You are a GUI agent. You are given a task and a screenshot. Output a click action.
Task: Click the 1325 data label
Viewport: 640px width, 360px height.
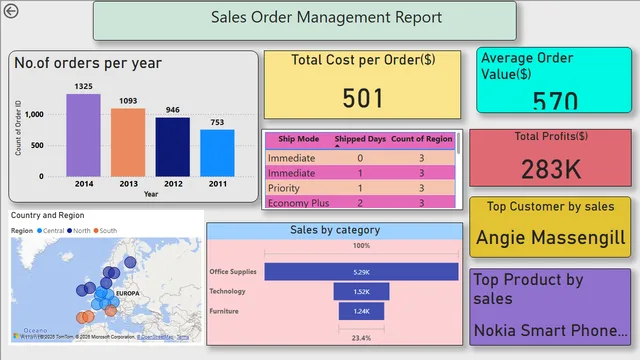(x=83, y=87)
